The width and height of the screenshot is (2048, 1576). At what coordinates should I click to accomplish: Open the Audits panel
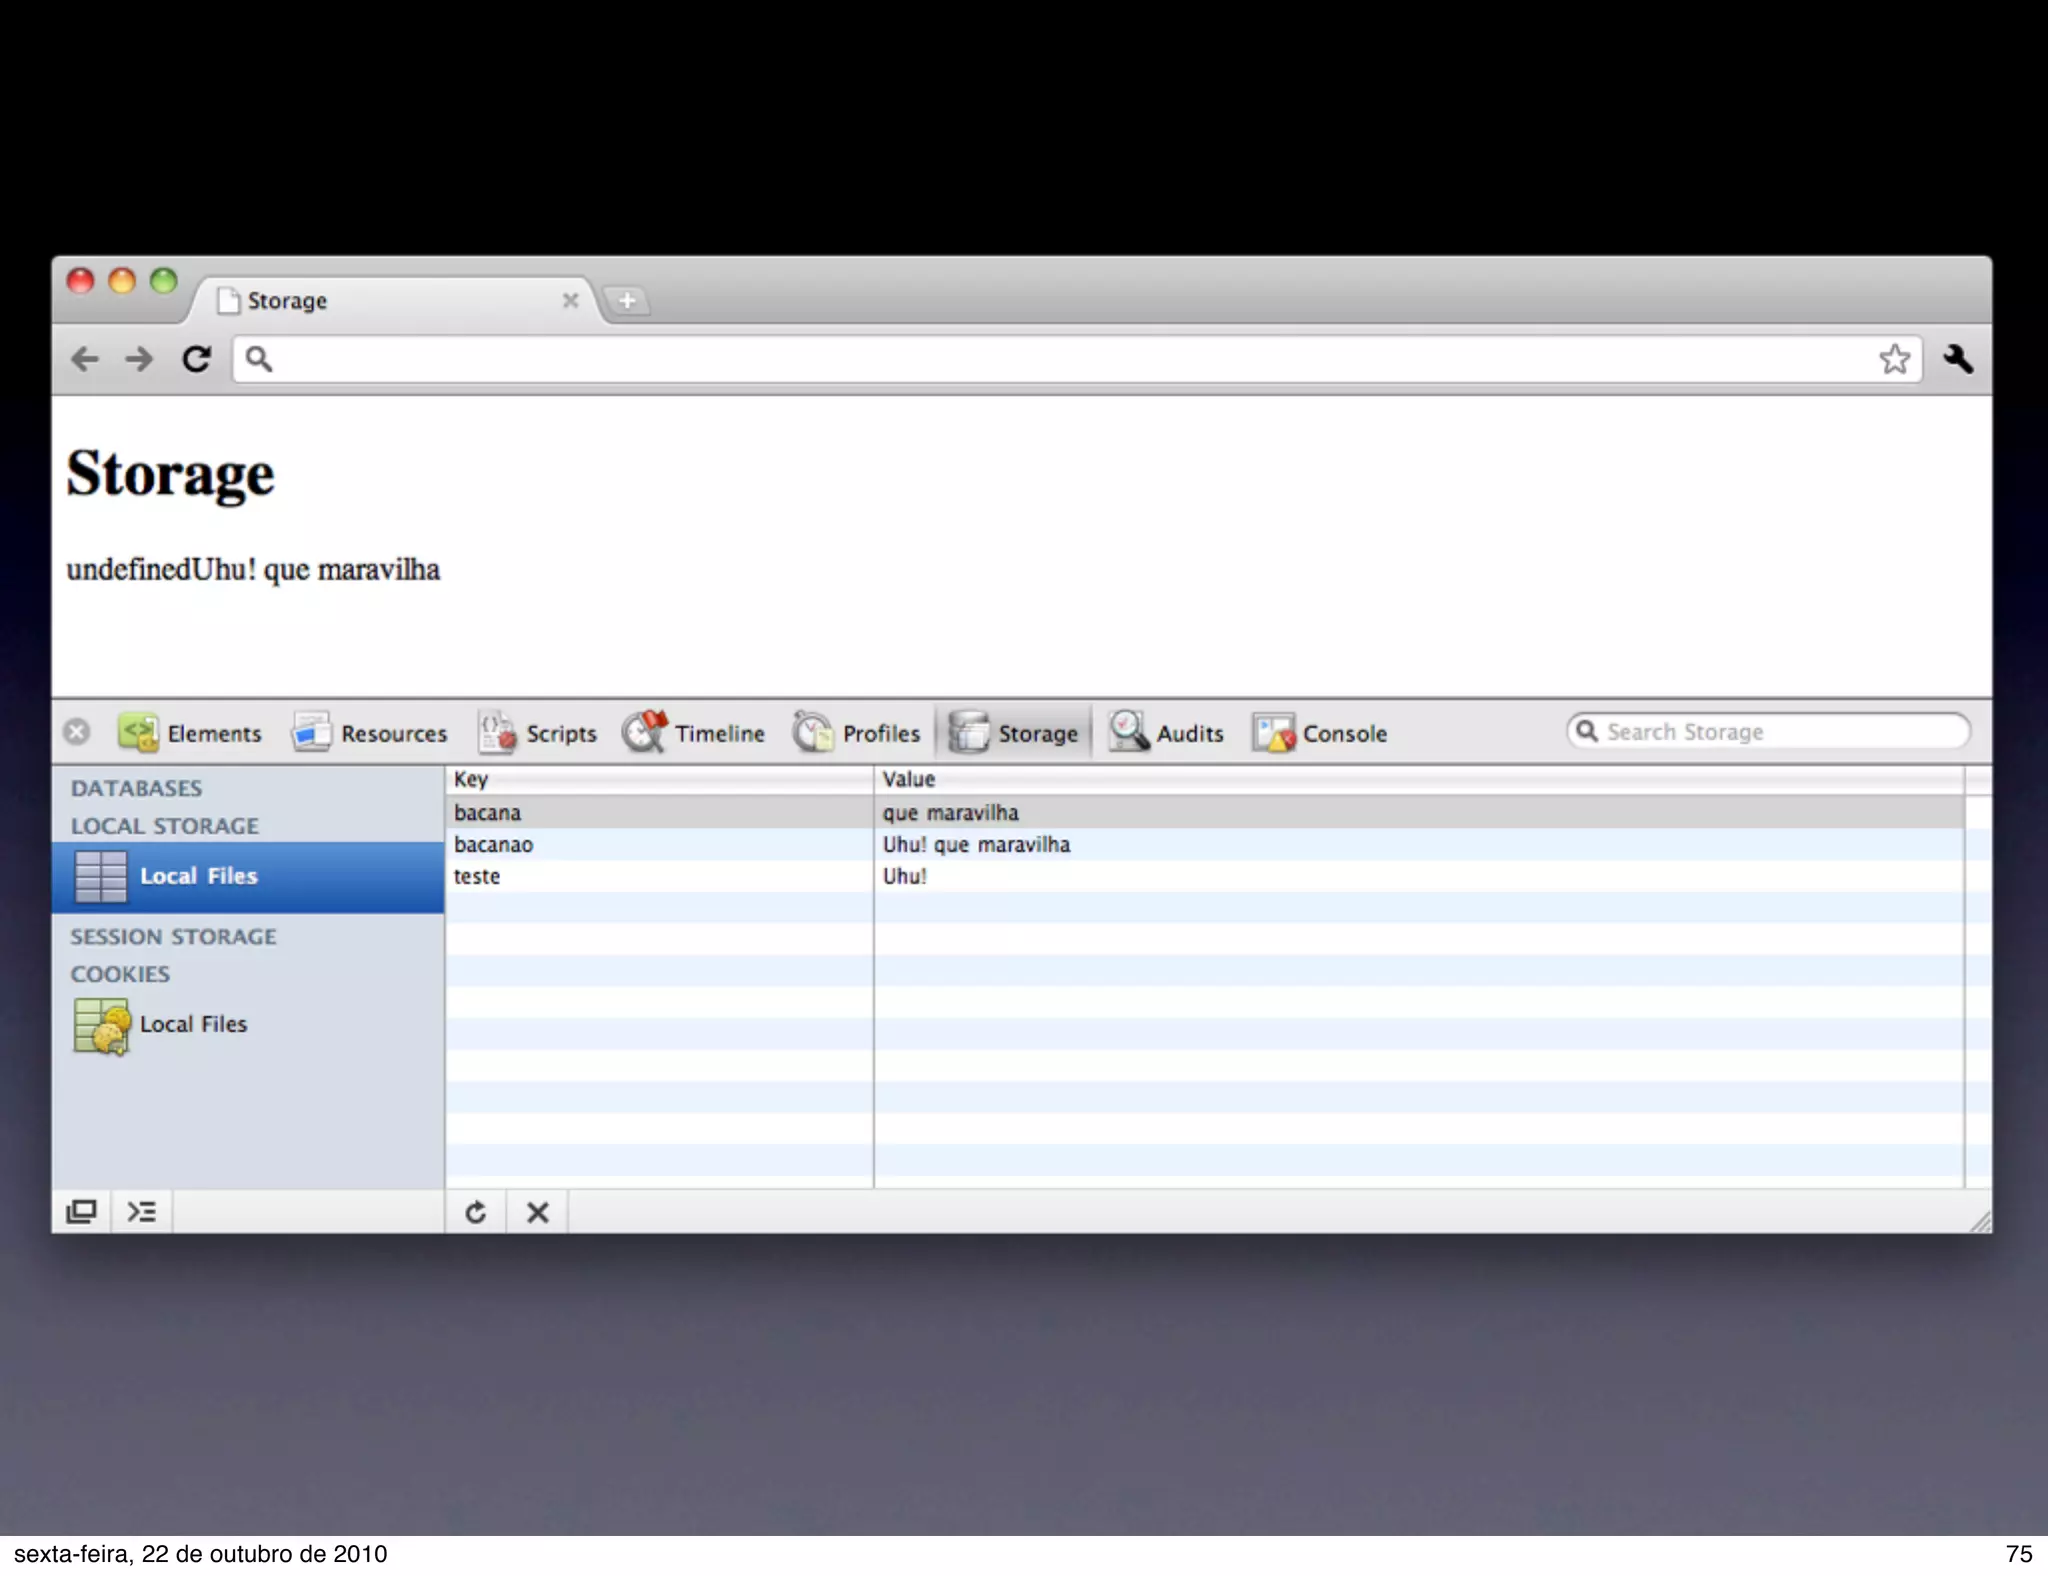pos(1166,733)
